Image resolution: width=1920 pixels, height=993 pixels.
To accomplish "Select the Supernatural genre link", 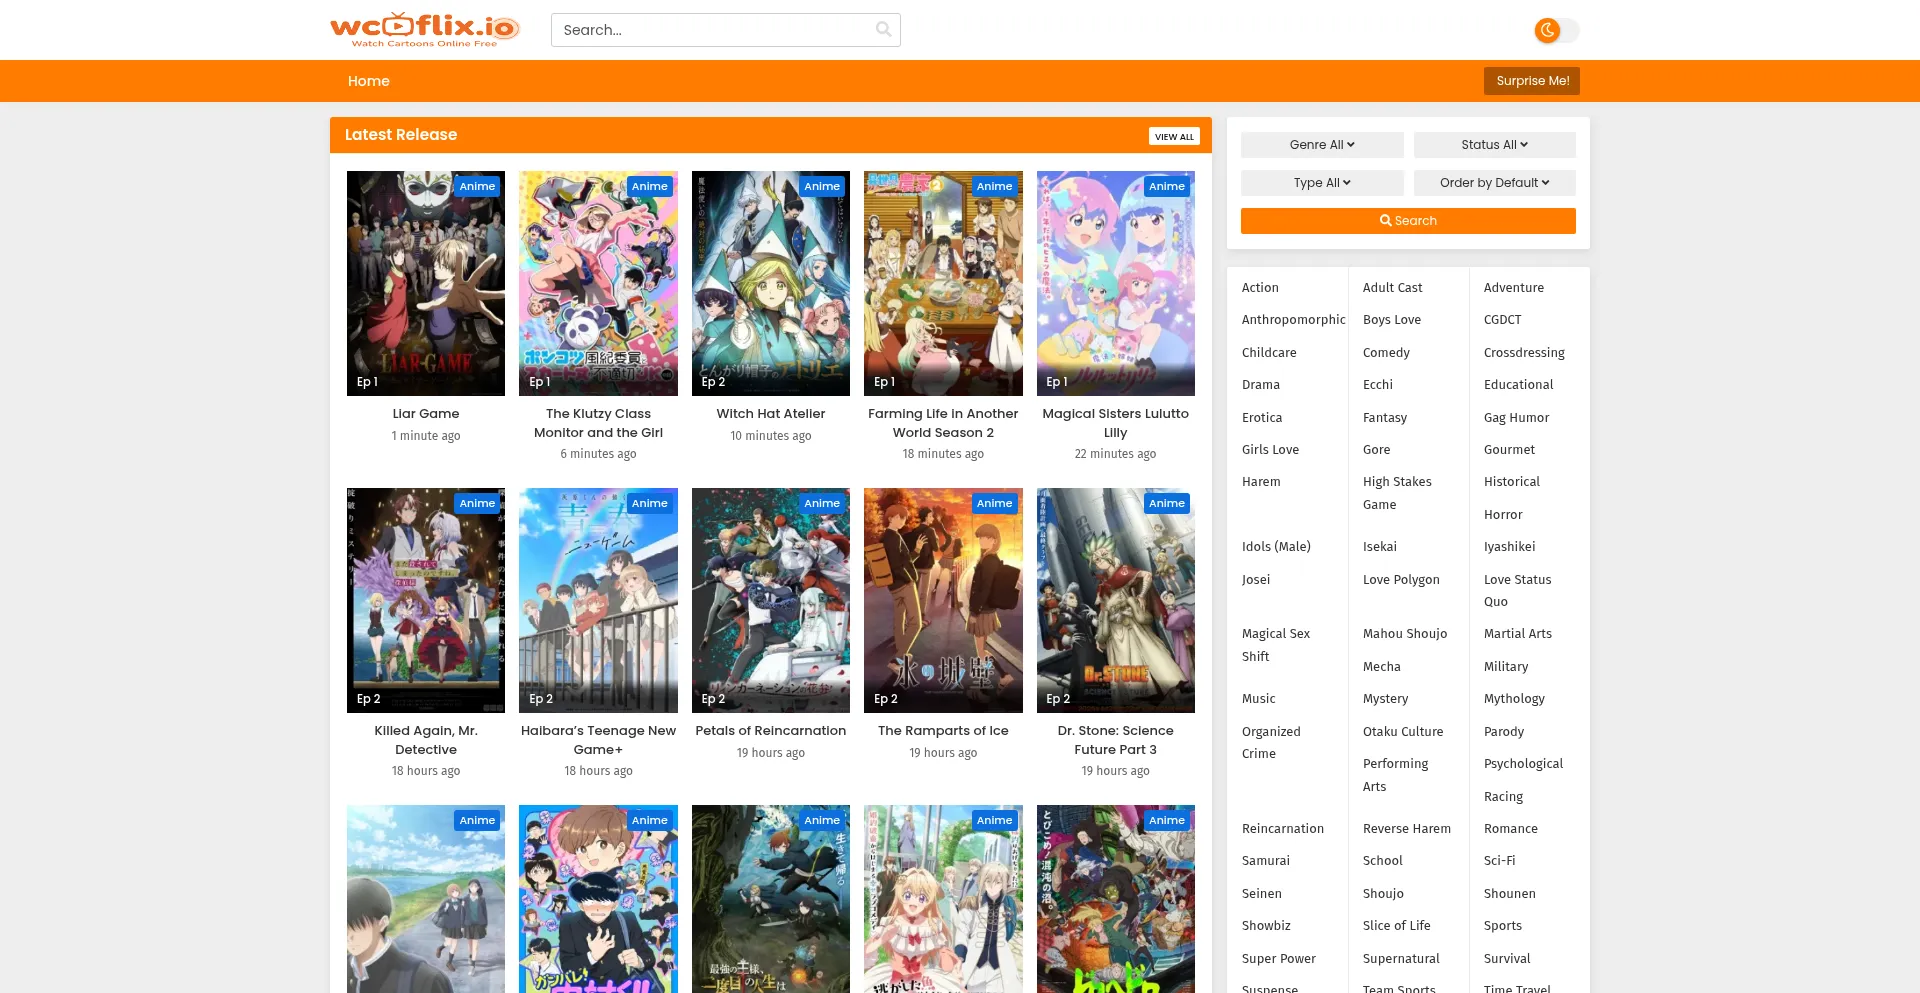I will coord(1401,959).
